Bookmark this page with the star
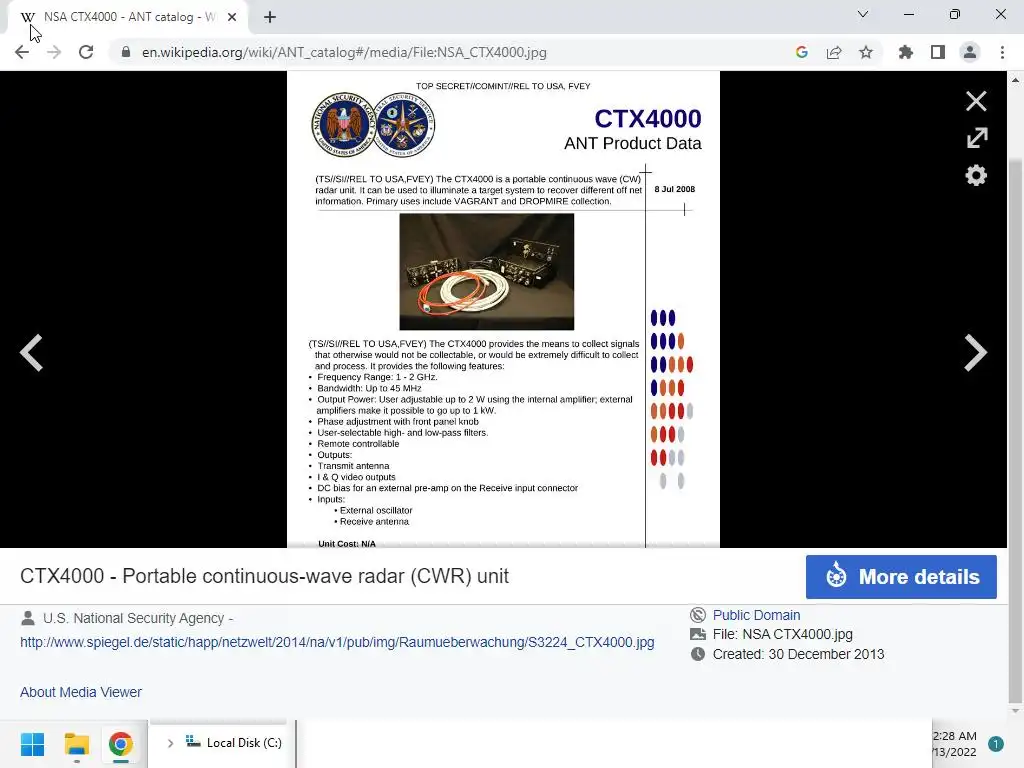The width and height of the screenshot is (1024, 768). pos(866,52)
